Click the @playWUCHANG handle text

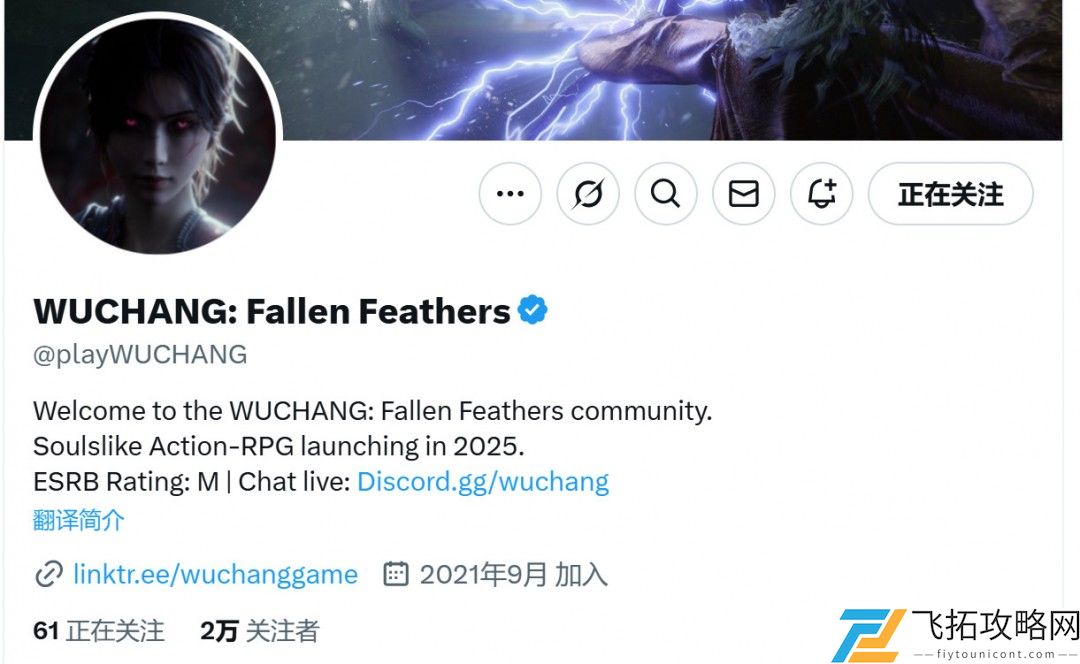(140, 354)
